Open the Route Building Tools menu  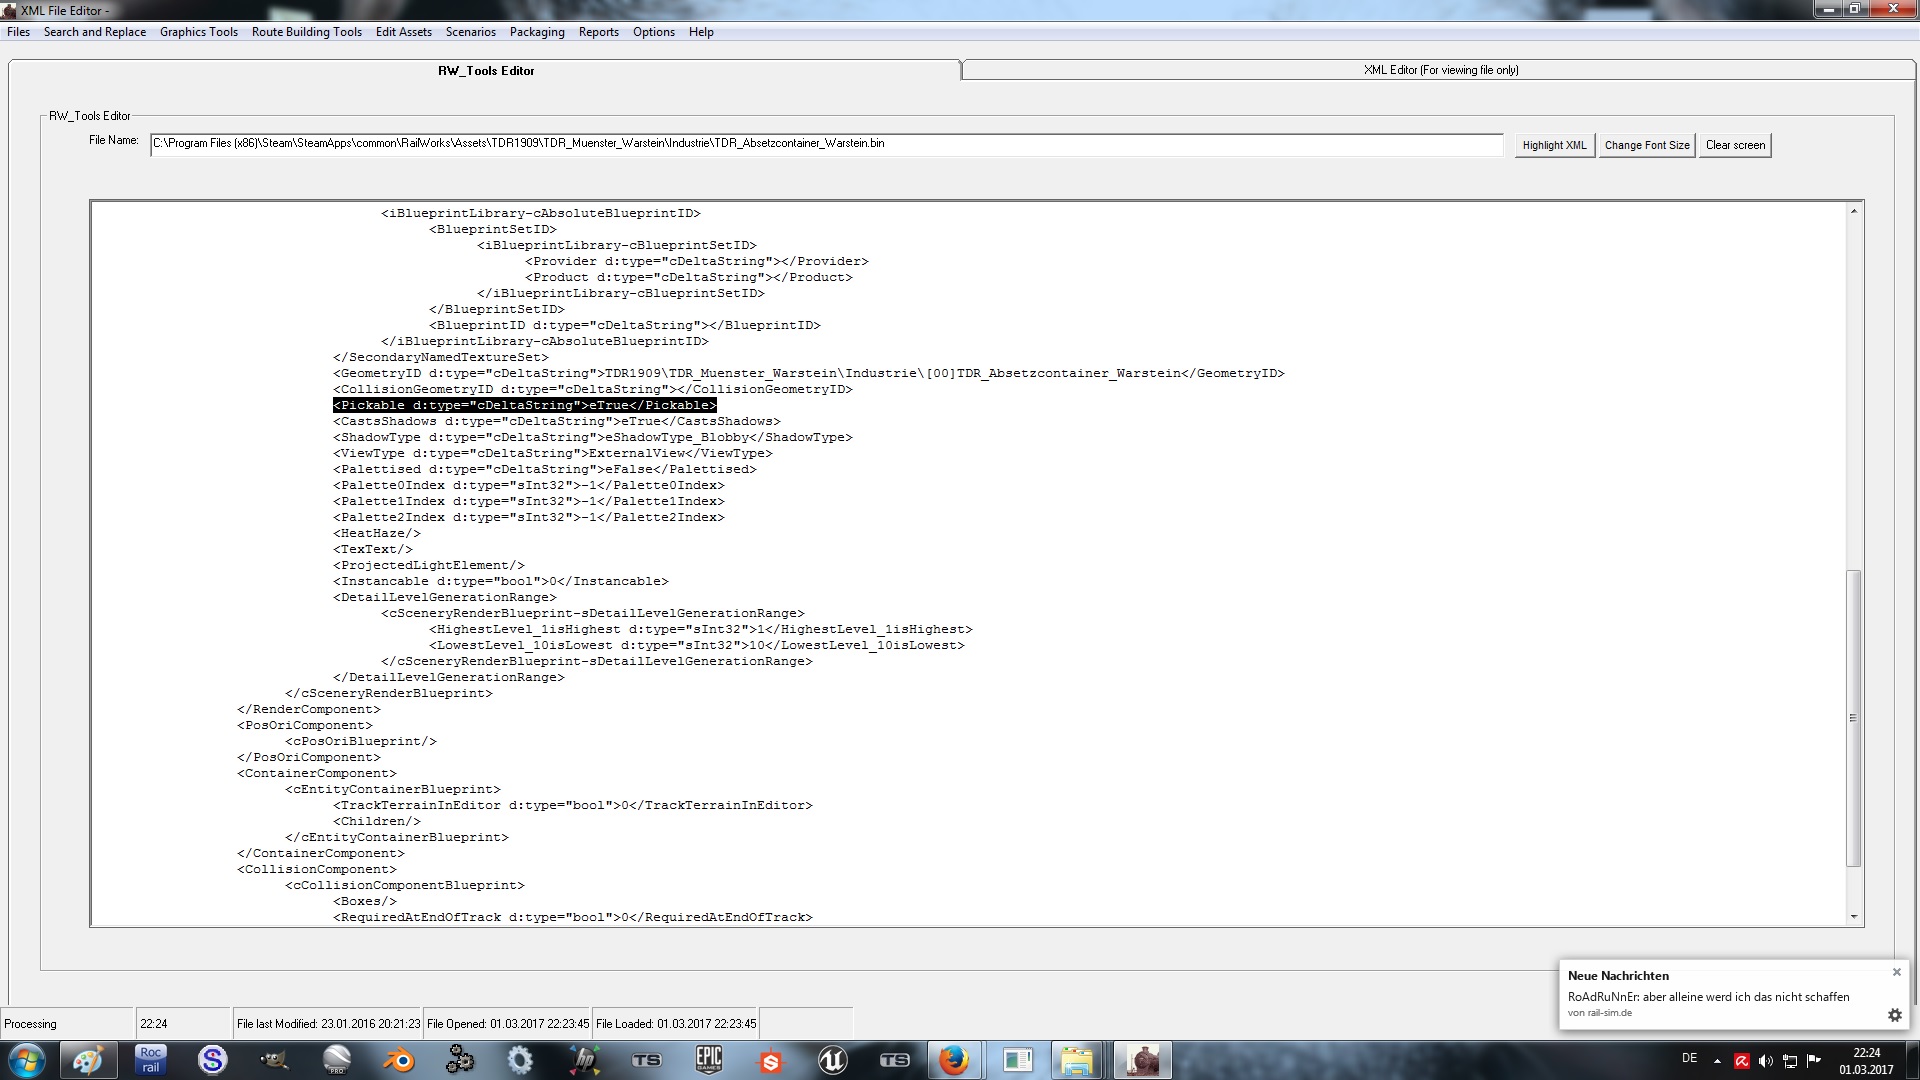click(x=306, y=32)
